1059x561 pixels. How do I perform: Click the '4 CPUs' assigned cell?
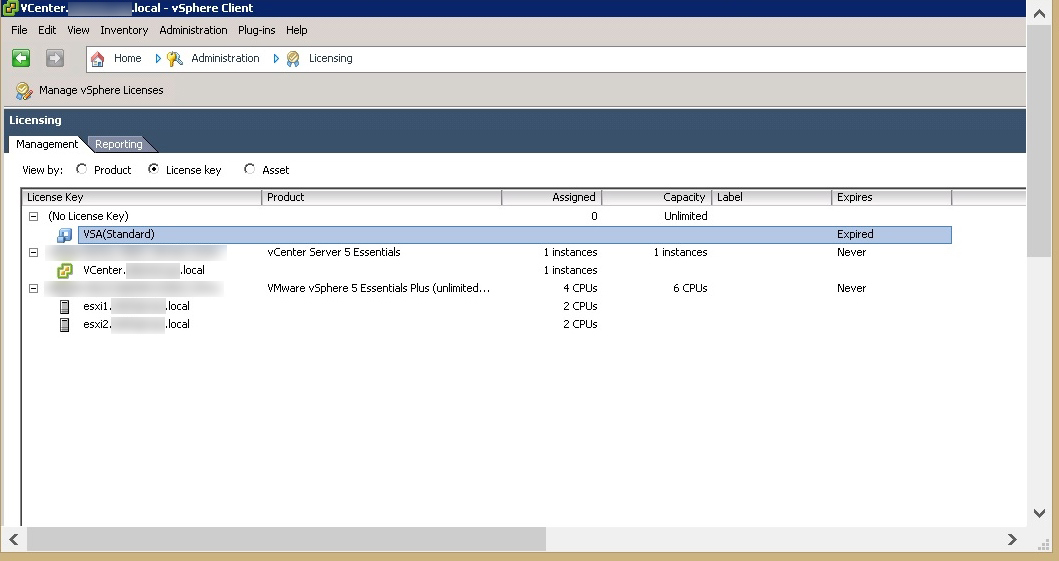click(580, 288)
